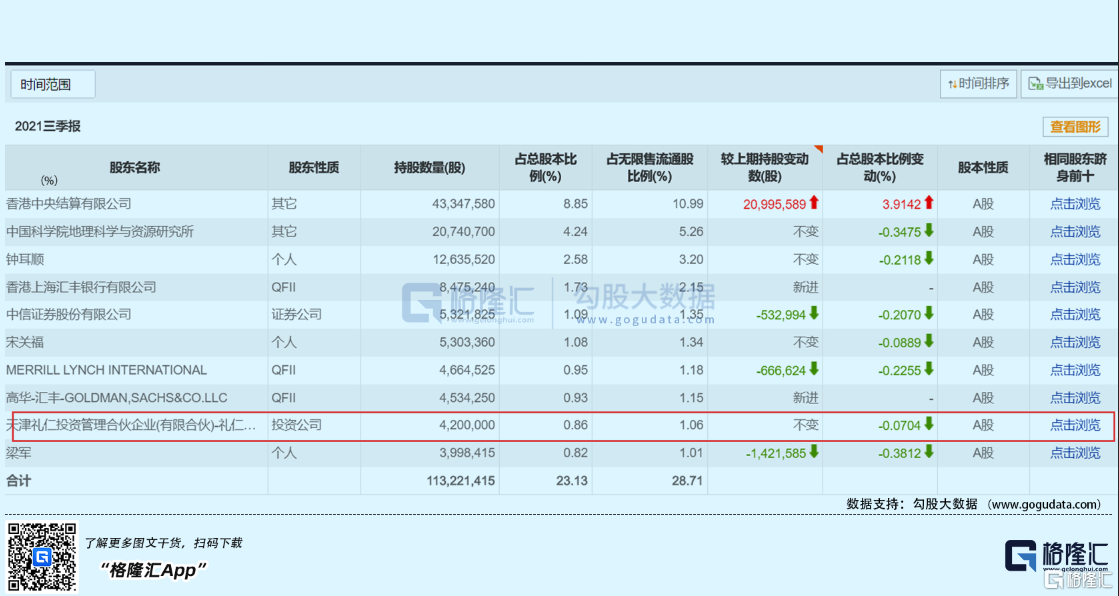Select the shareholder name MERRILL LYNCH INTERNATIONAL

tap(106, 370)
